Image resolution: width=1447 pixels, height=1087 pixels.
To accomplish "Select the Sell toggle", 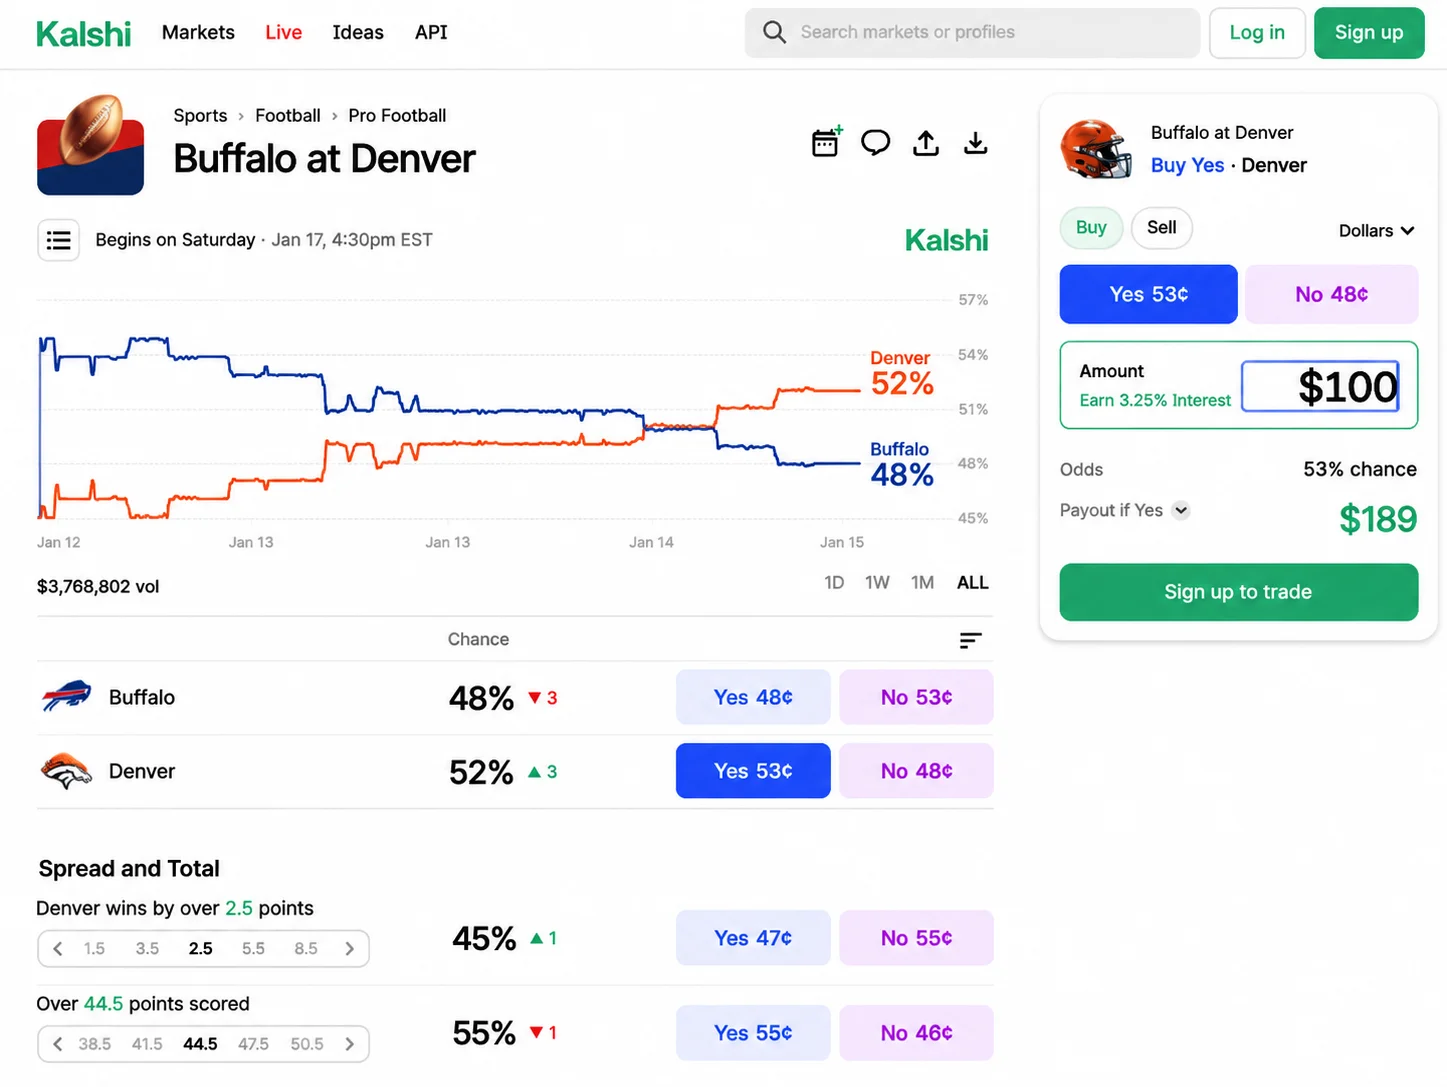I will 1161,227.
